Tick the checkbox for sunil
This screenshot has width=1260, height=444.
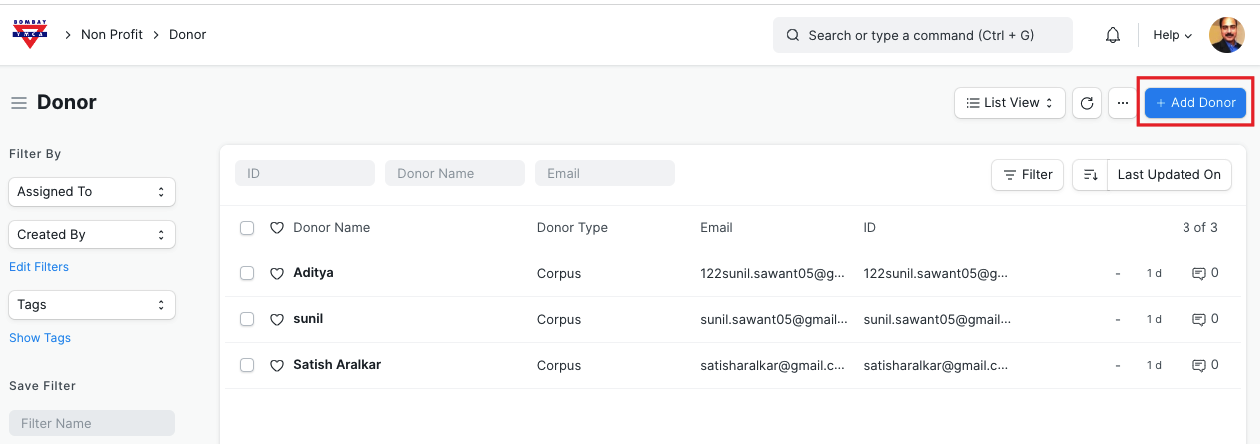pos(247,320)
